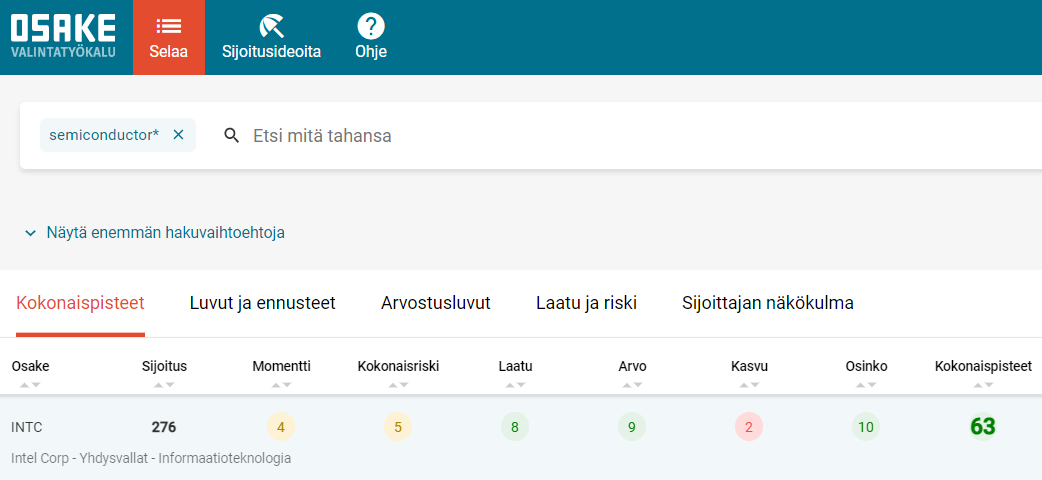Sort by Kokonaispisteet column arrows
Viewport: 1042px width, 480px height.
click(x=983, y=384)
